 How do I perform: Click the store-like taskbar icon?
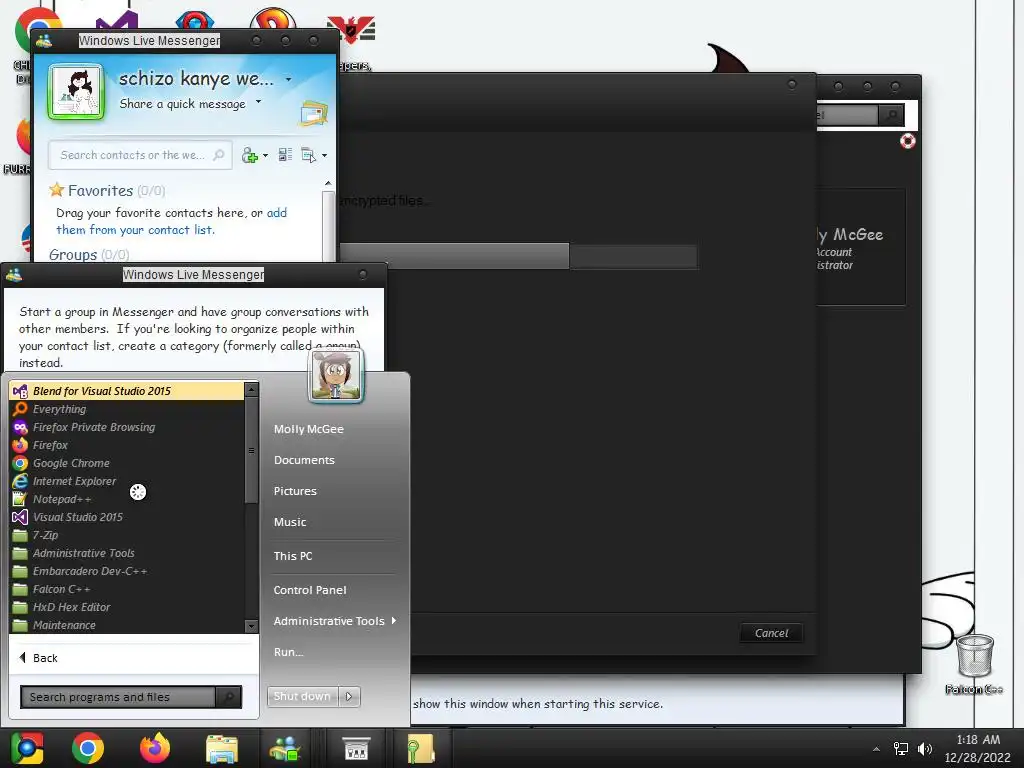click(x=357, y=748)
